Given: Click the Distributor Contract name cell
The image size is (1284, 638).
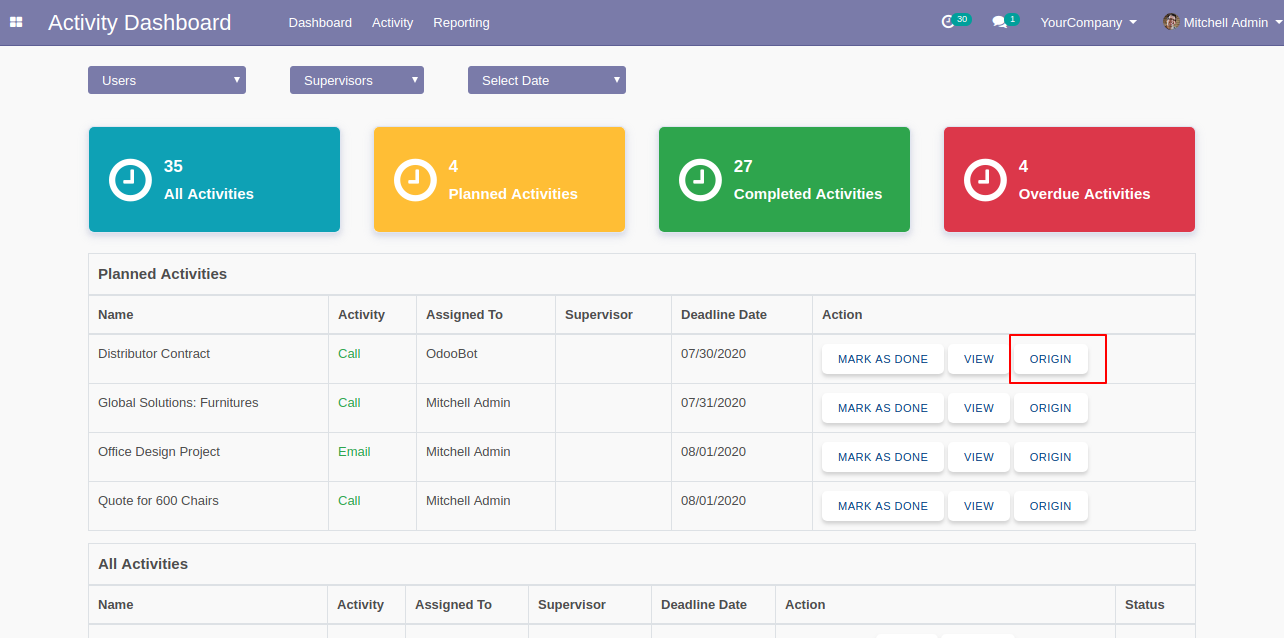Looking at the screenshot, I should 208,359.
